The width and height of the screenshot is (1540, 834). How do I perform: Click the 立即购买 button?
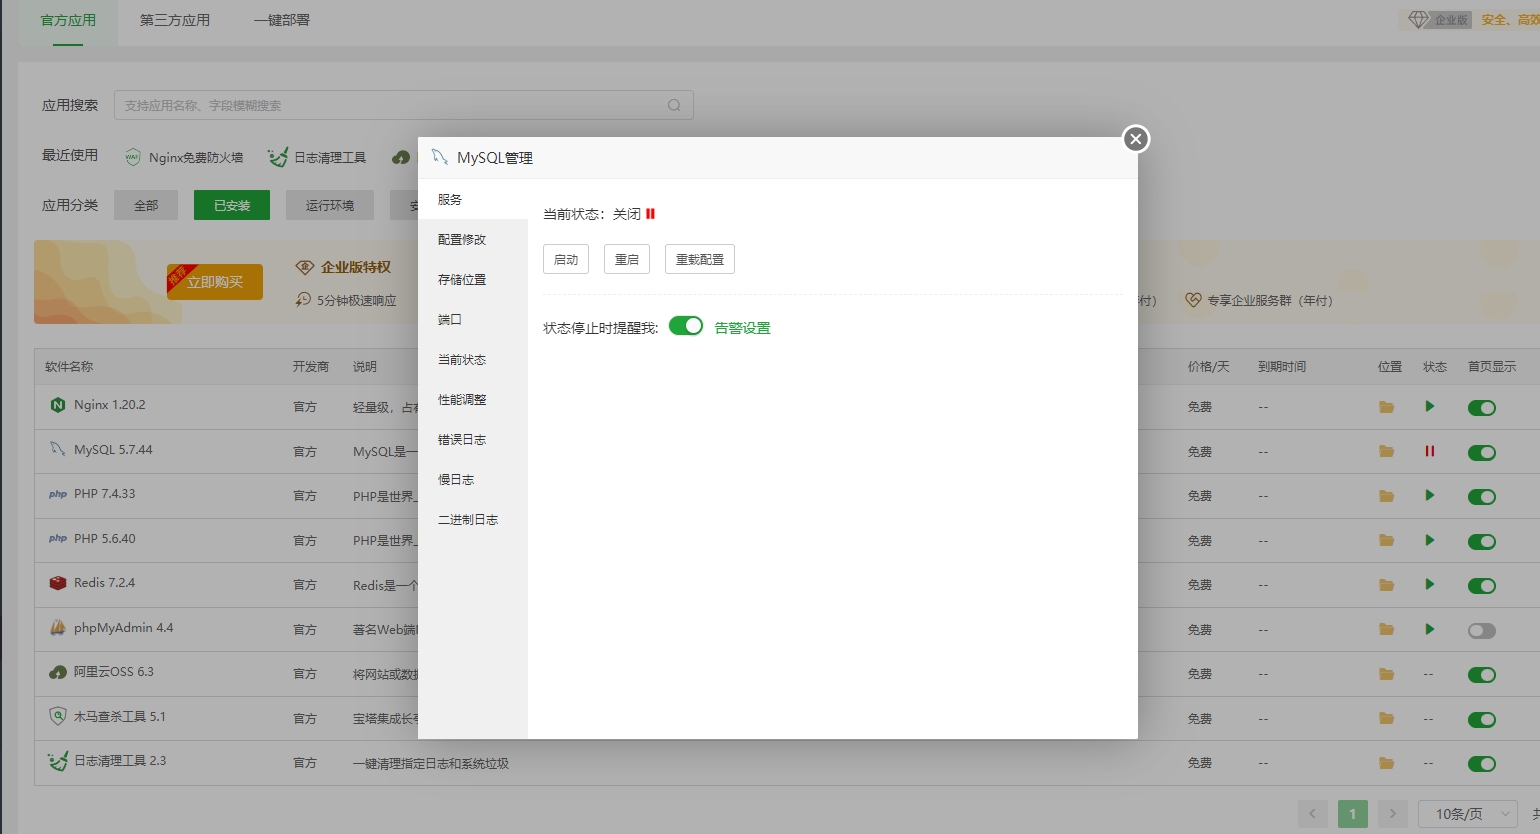click(x=215, y=282)
